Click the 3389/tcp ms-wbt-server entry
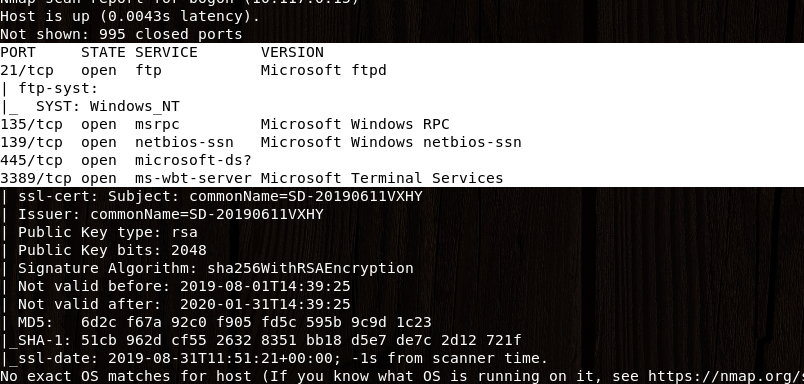The image size is (804, 384). 251,178
